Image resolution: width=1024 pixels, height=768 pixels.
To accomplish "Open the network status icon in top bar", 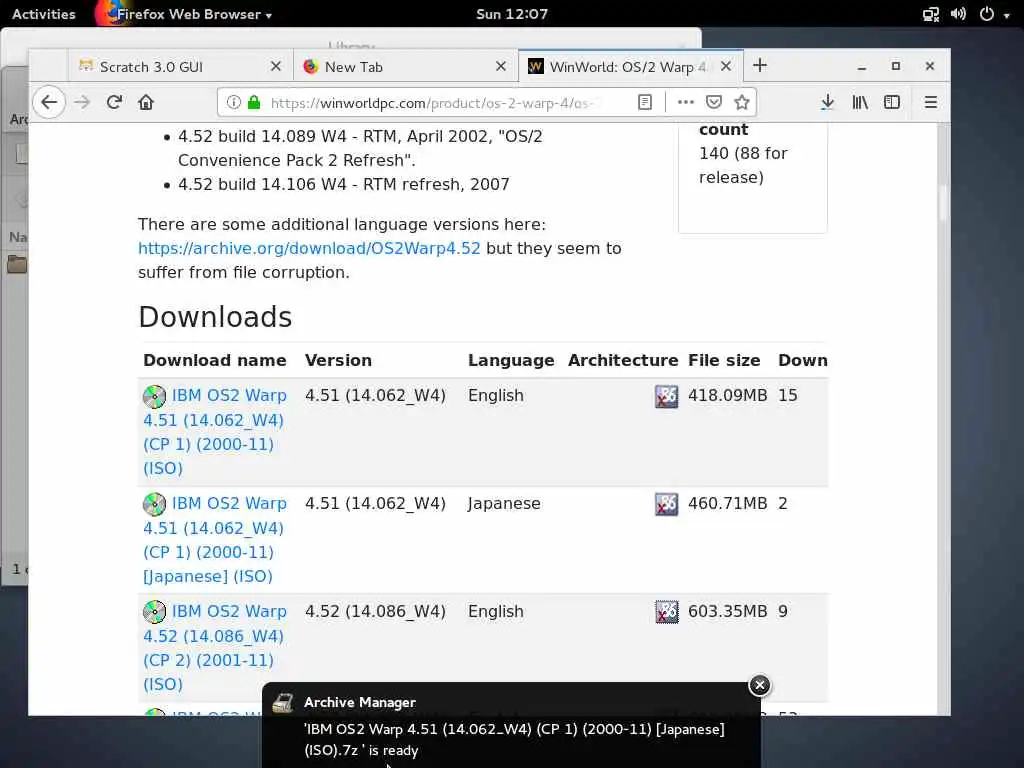I will click(931, 14).
